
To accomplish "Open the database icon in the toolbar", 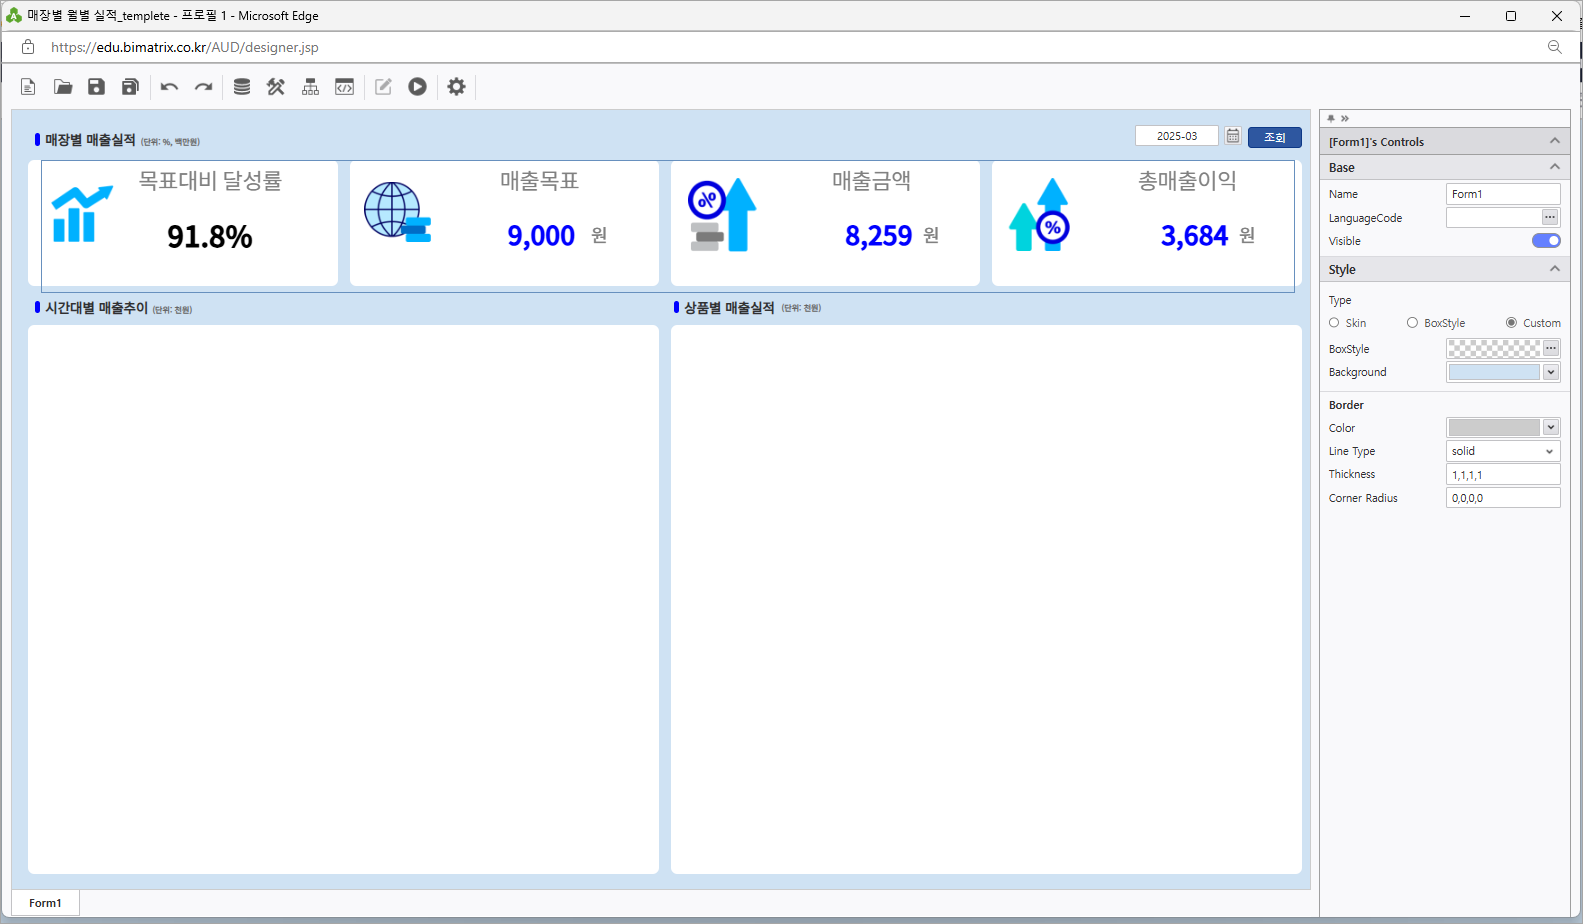I will tap(242, 87).
